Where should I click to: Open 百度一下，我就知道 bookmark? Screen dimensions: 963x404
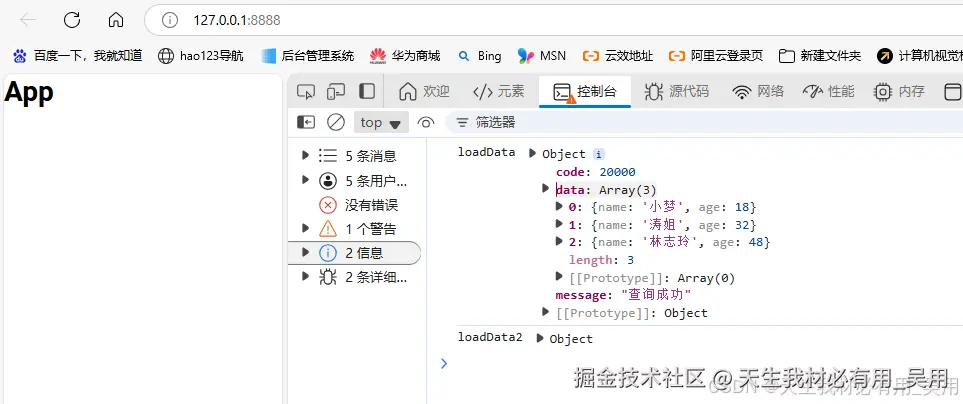coord(77,56)
